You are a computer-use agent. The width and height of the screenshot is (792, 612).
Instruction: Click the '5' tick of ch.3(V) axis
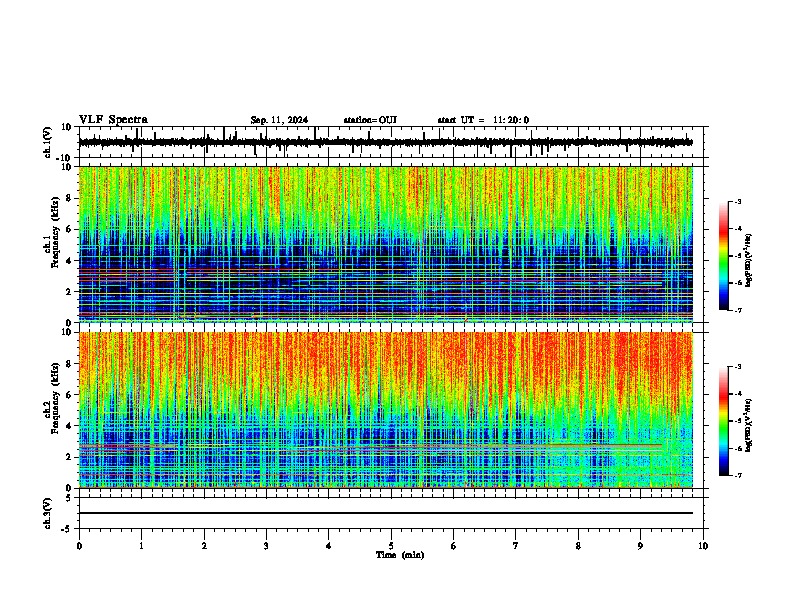pyautogui.click(x=70, y=498)
